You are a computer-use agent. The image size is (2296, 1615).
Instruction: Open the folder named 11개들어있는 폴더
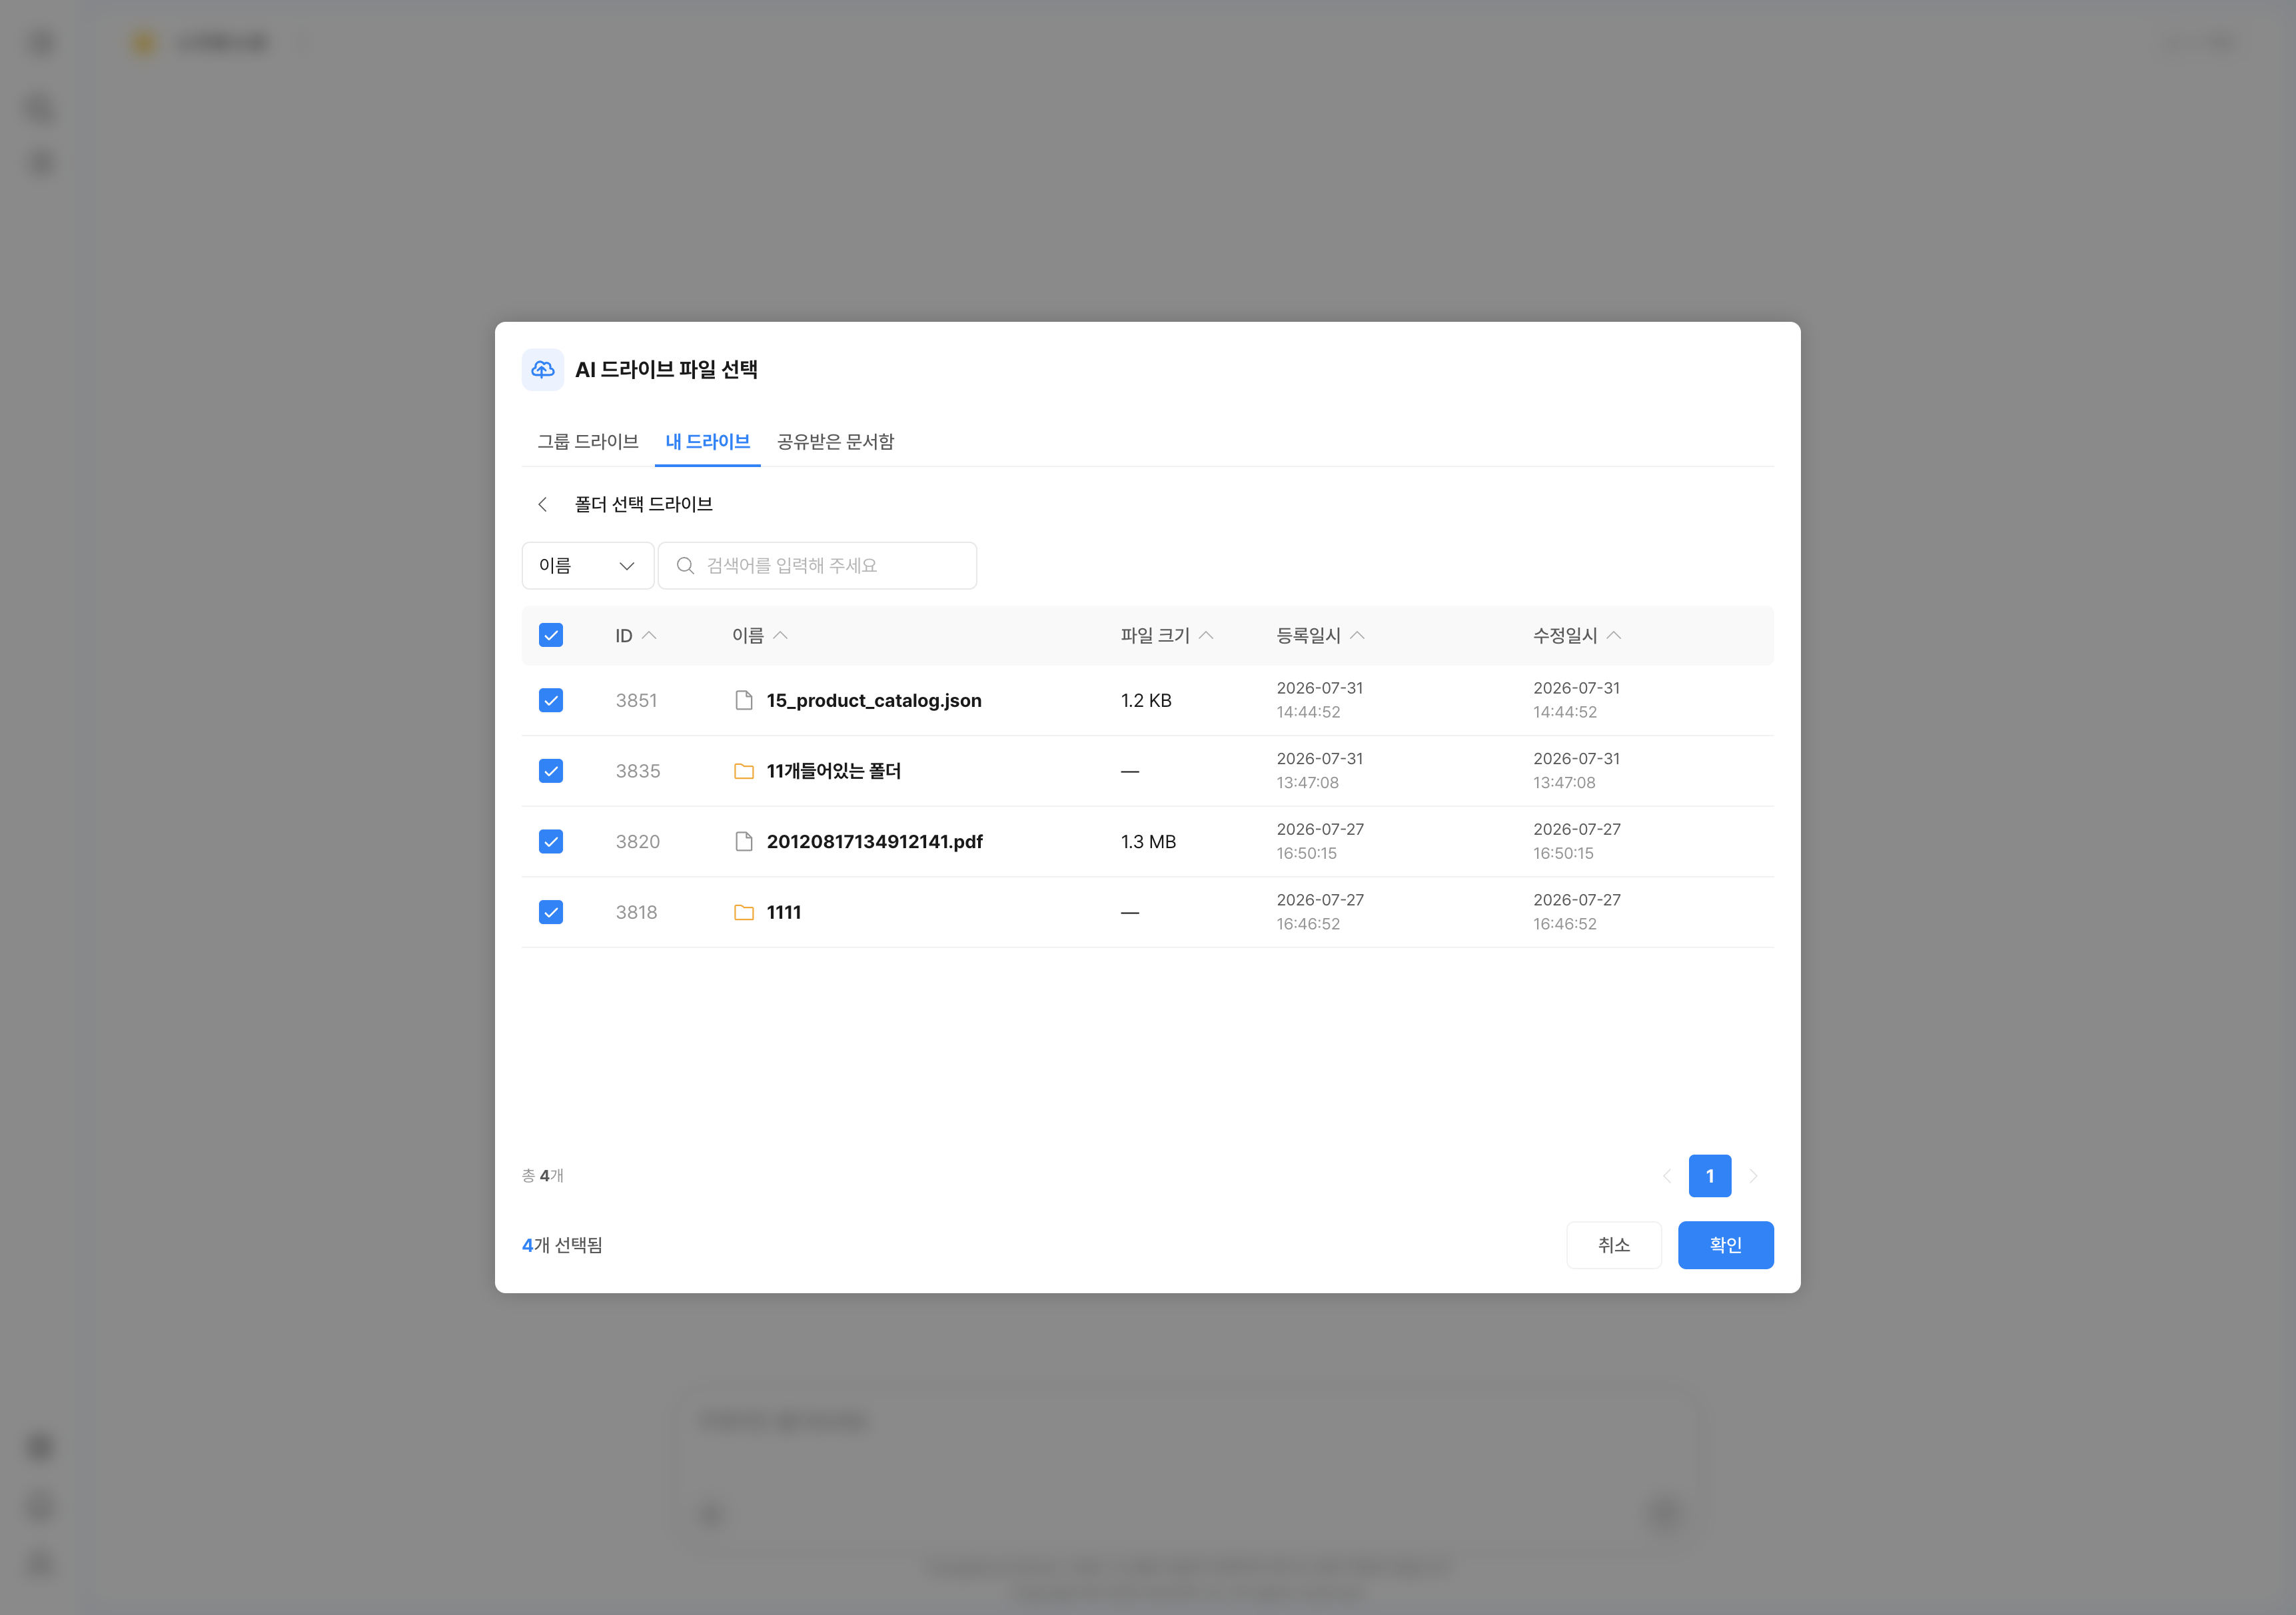(833, 771)
